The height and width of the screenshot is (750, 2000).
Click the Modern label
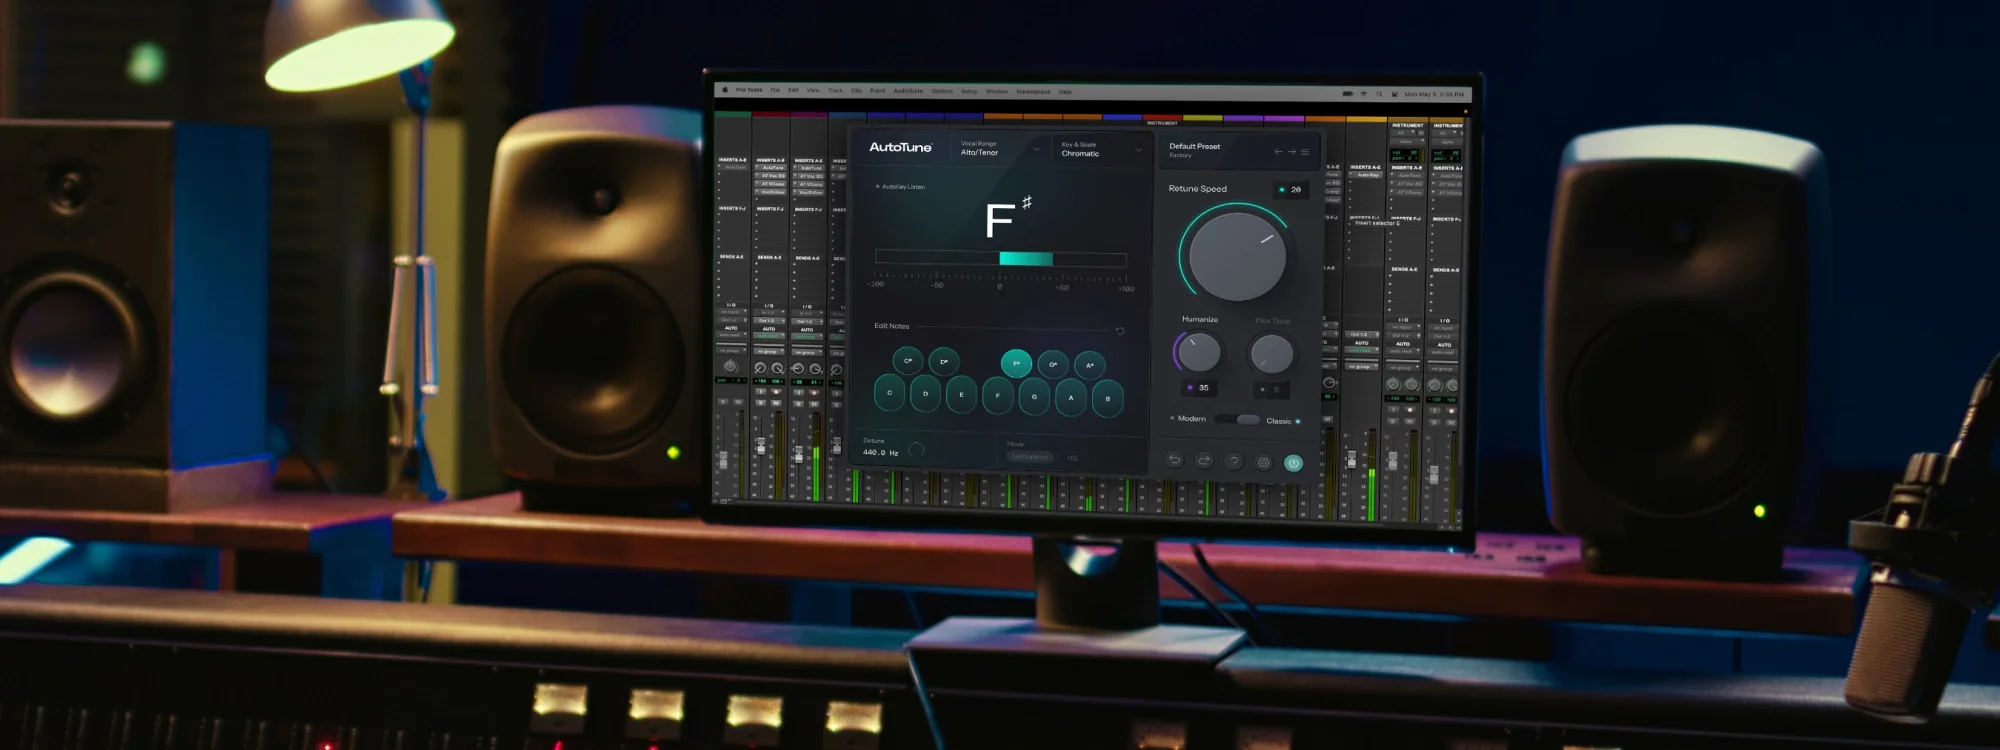coord(1191,418)
